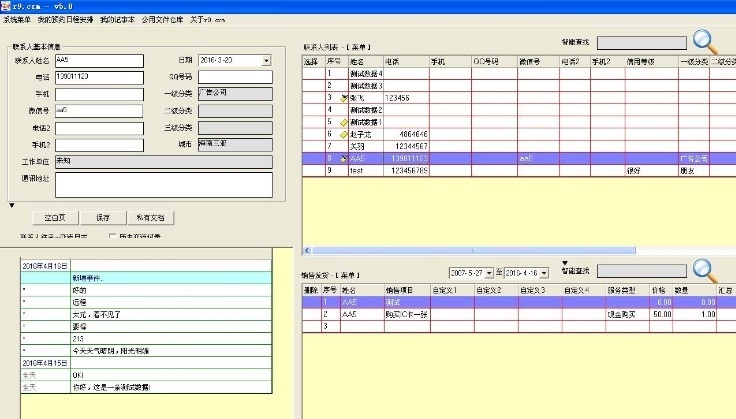This screenshot has height=419, width=736.
Task: Click the 私有文档 button
Action: click(x=151, y=217)
